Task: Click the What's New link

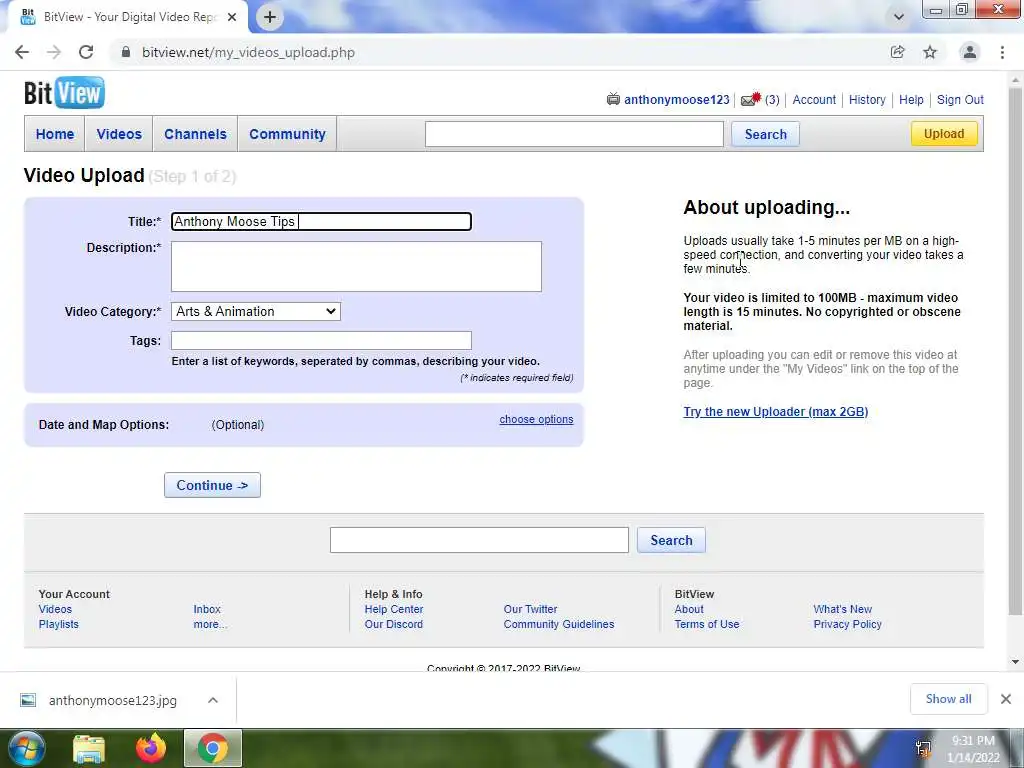Action: (x=842, y=609)
